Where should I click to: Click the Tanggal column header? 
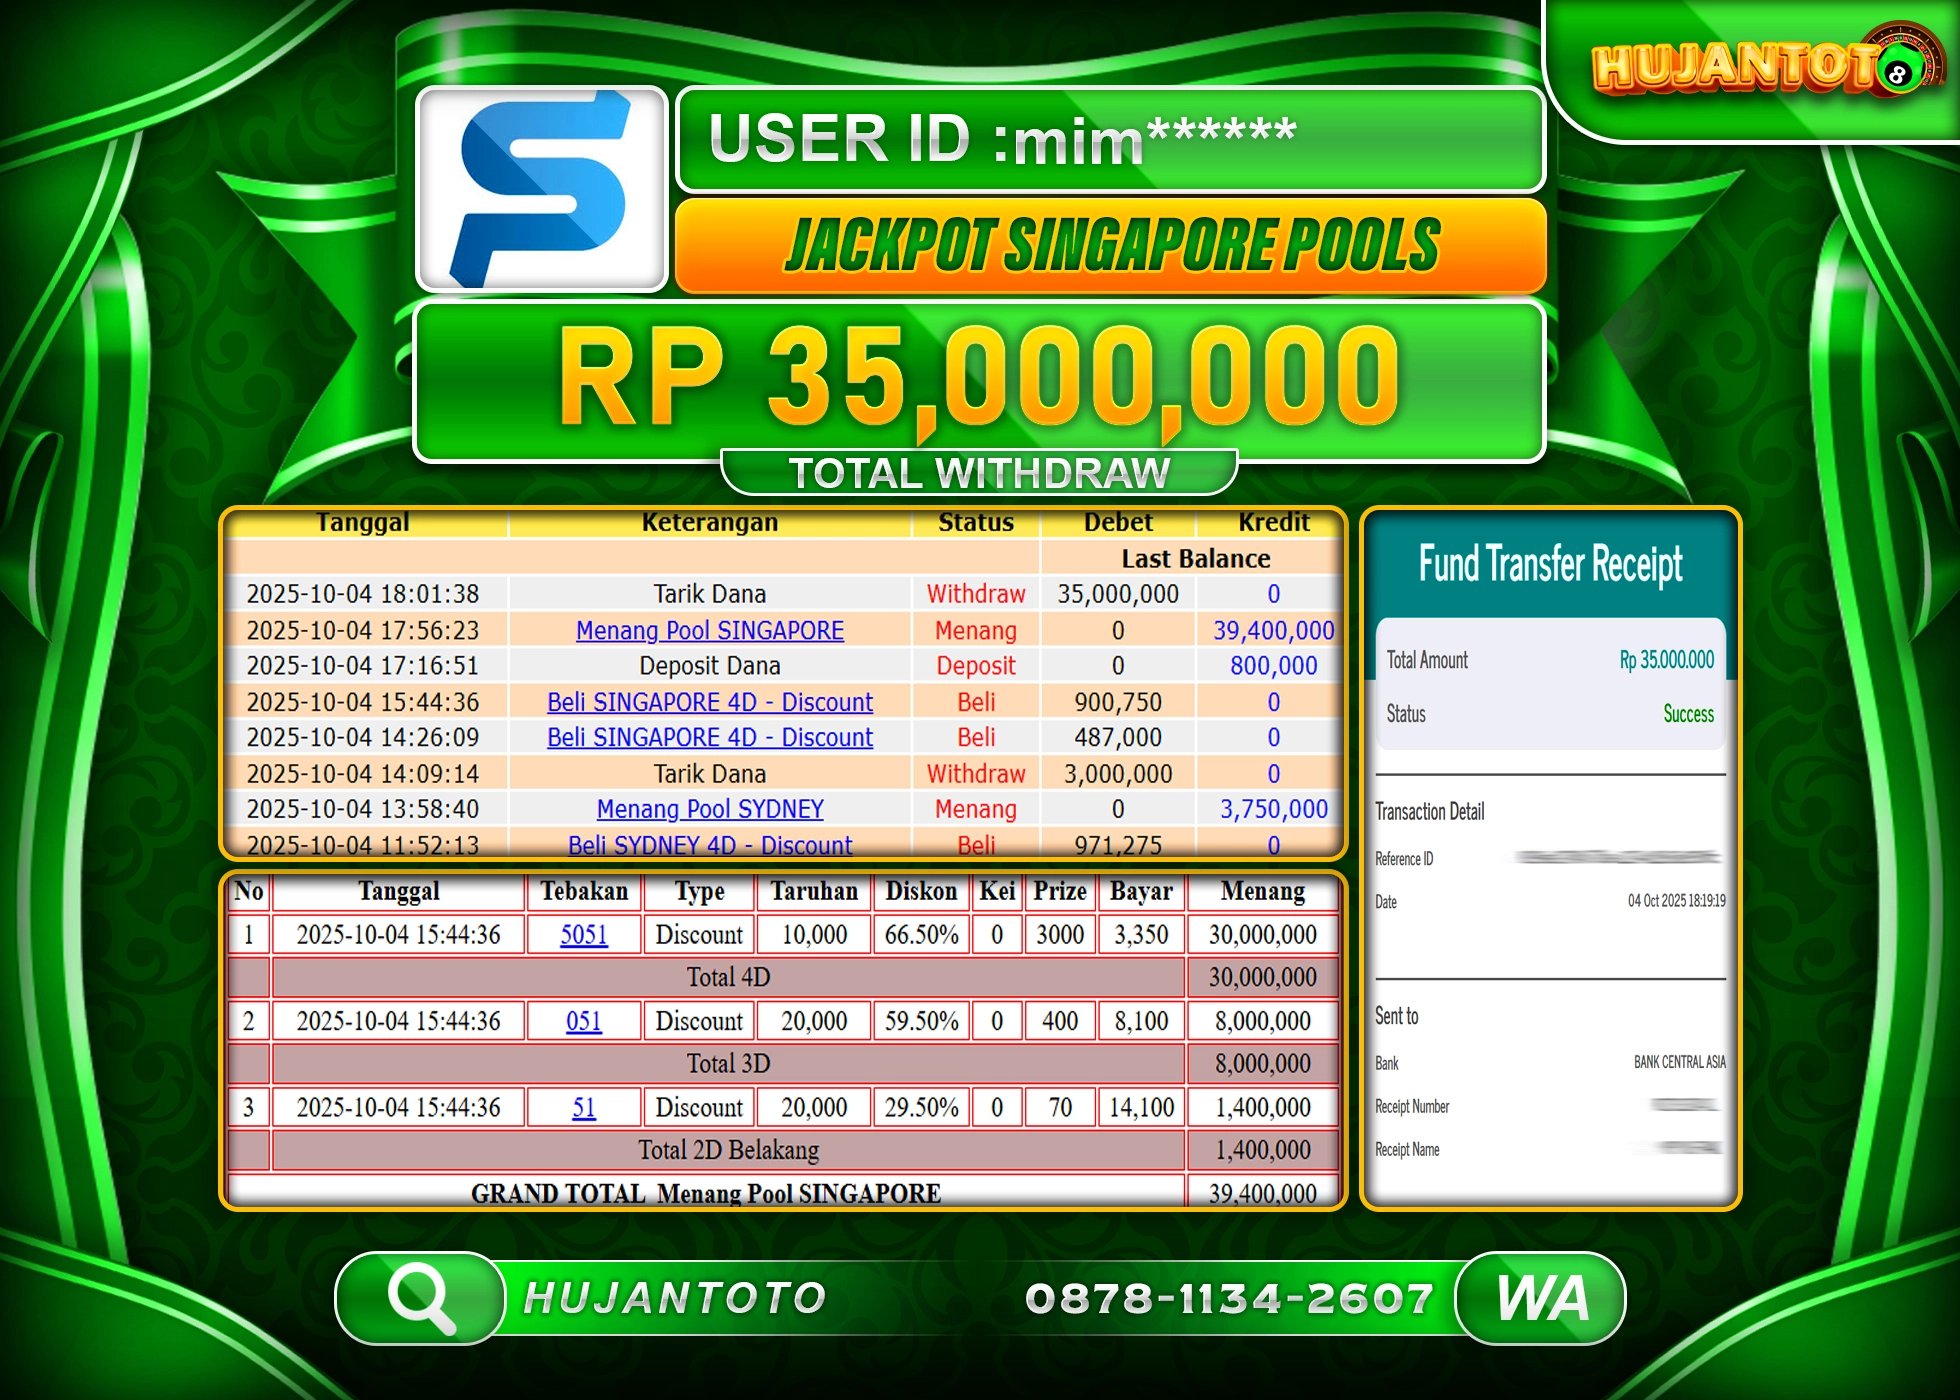(366, 522)
